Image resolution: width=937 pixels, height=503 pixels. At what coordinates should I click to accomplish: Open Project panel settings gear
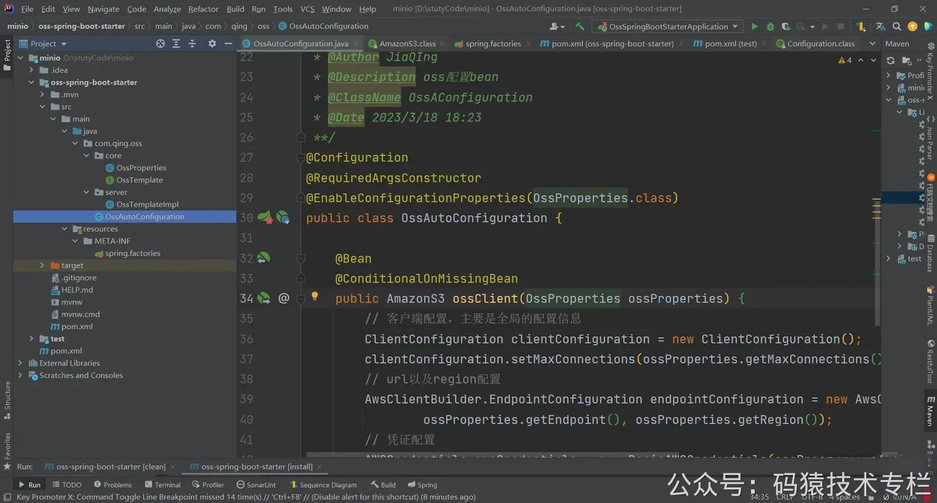point(212,44)
